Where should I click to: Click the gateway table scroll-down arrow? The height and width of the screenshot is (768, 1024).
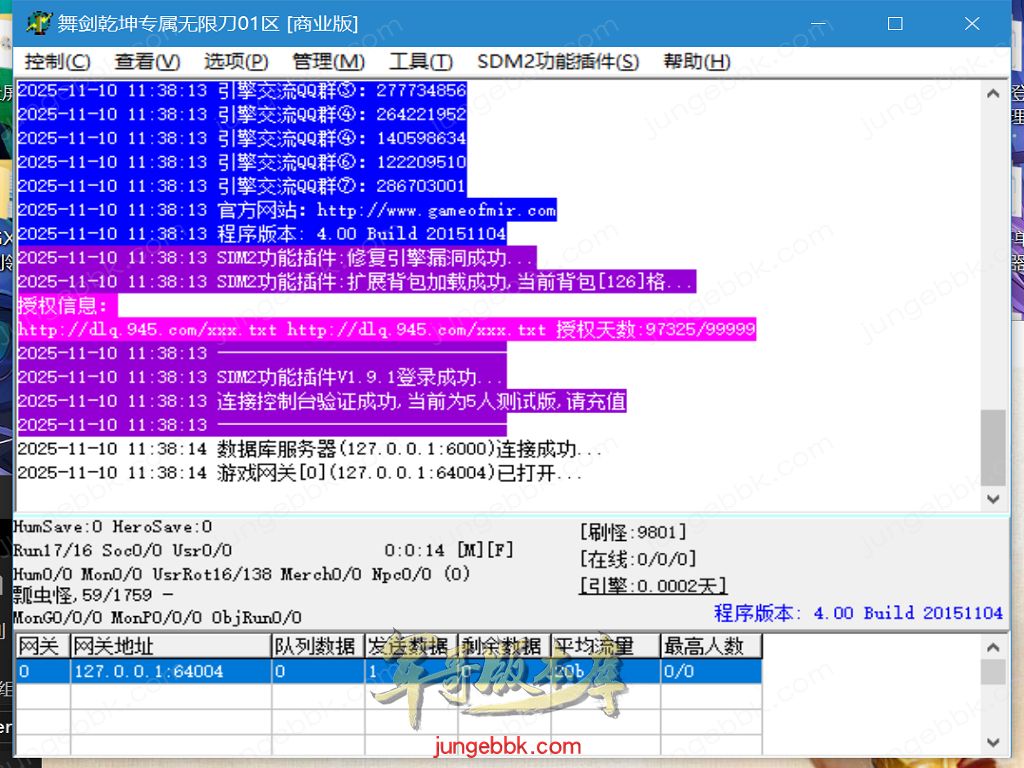tap(993, 742)
